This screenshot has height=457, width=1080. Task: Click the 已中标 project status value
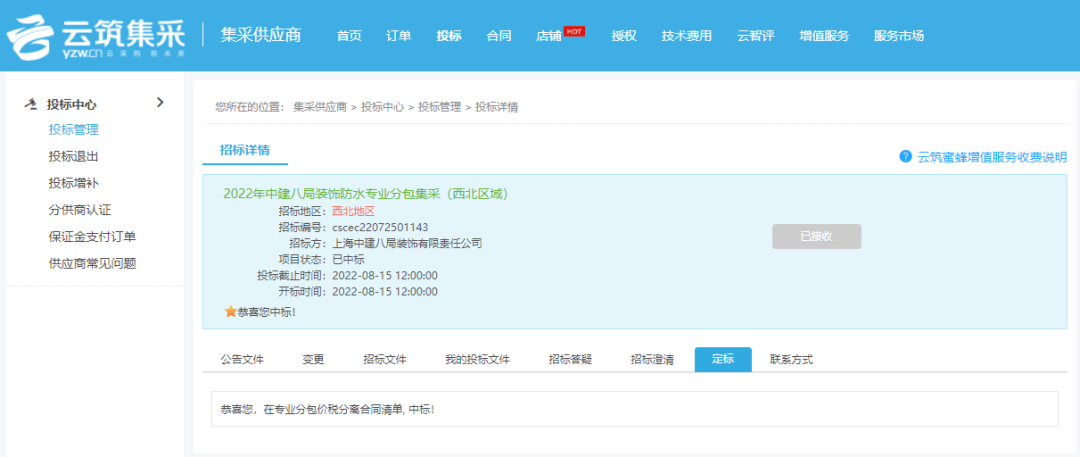348,260
